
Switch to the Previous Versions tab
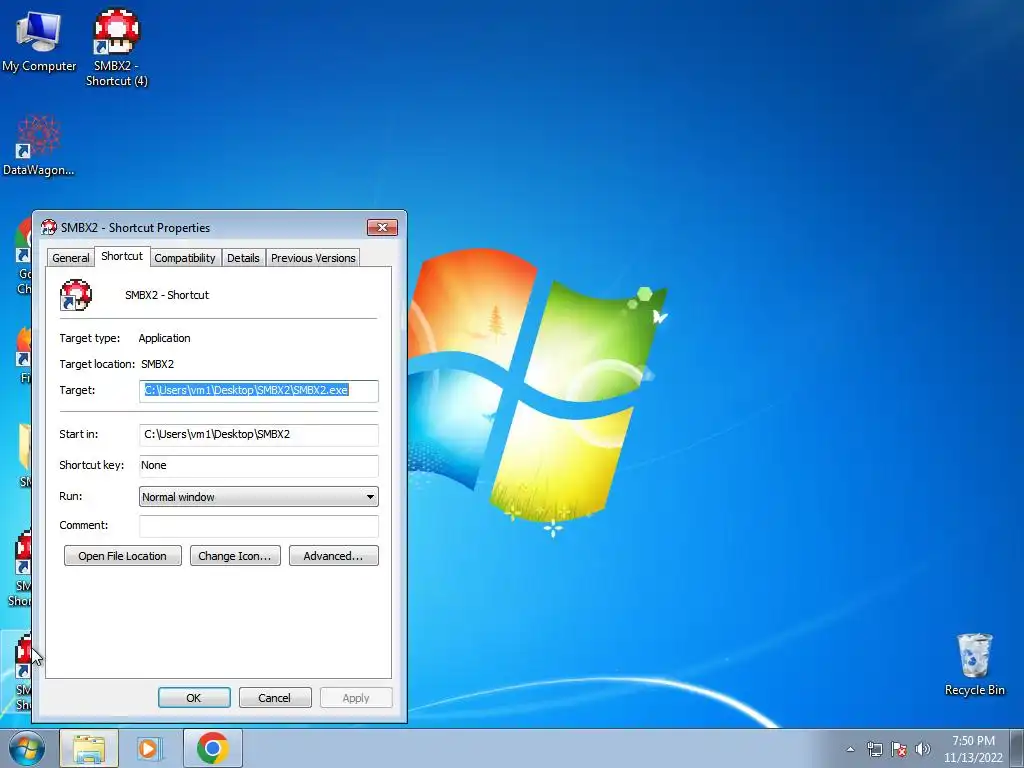click(x=313, y=258)
